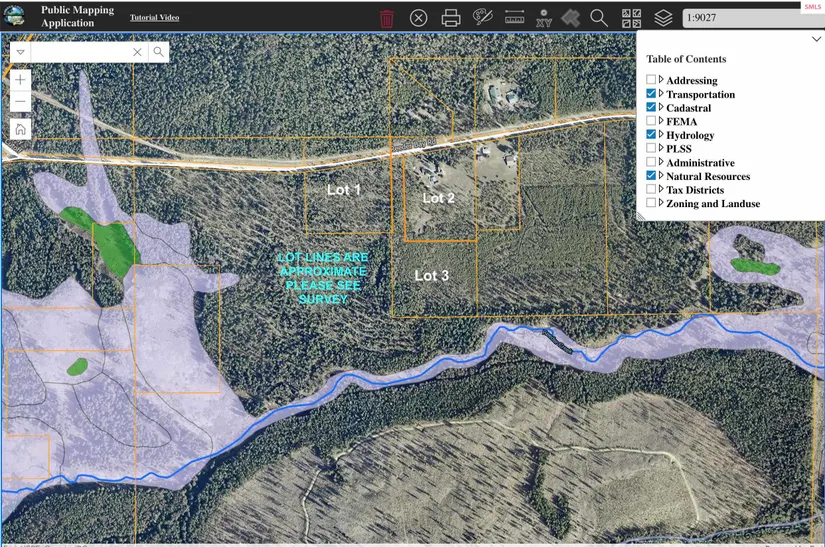Enable the Addressing layer checkbox
825x547 pixels.
coord(651,79)
